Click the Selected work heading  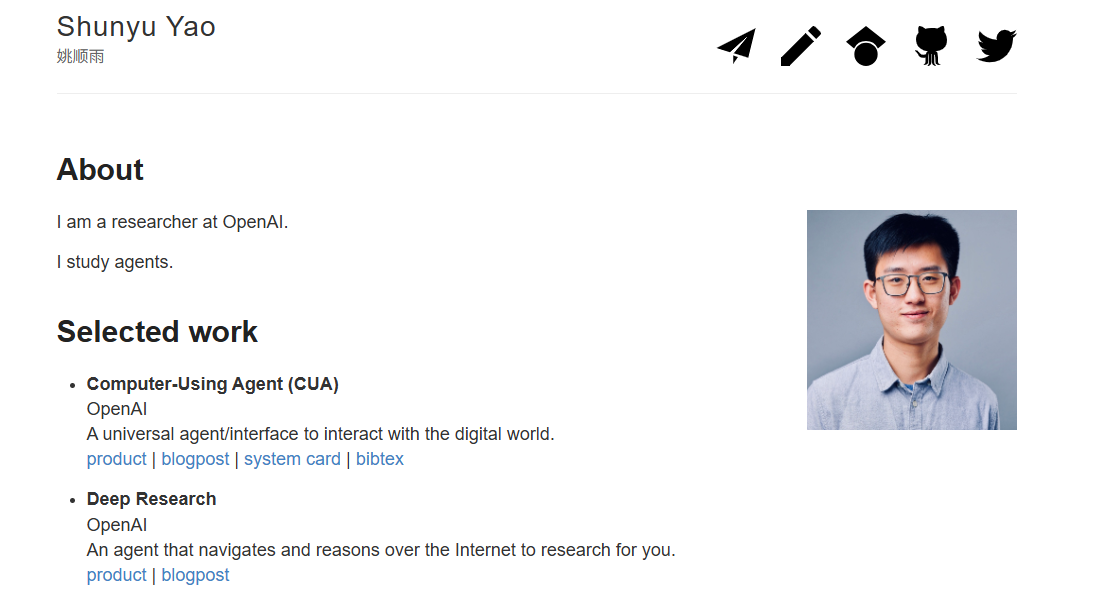157,332
